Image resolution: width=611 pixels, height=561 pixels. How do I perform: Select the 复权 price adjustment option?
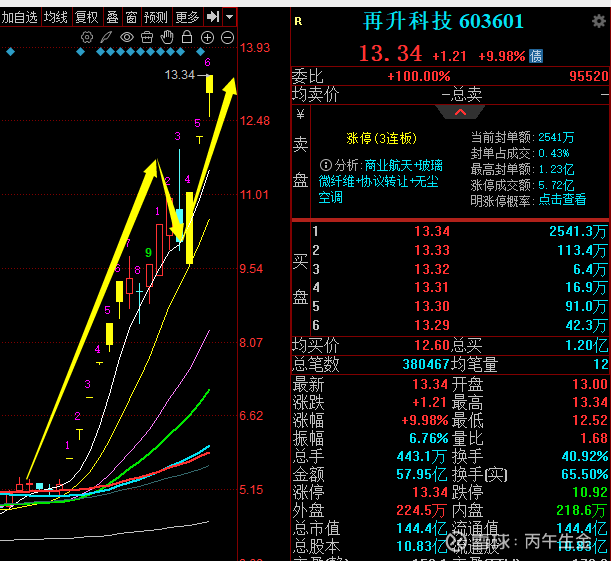(87, 17)
